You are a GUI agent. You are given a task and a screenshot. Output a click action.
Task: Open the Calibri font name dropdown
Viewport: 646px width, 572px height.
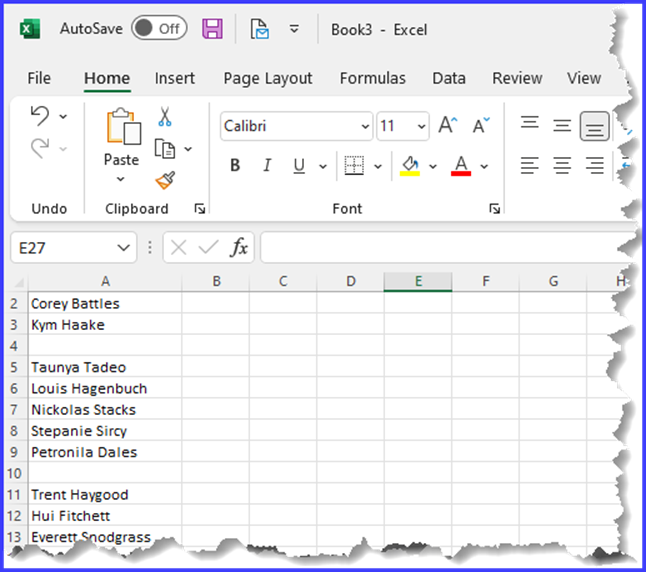364,127
